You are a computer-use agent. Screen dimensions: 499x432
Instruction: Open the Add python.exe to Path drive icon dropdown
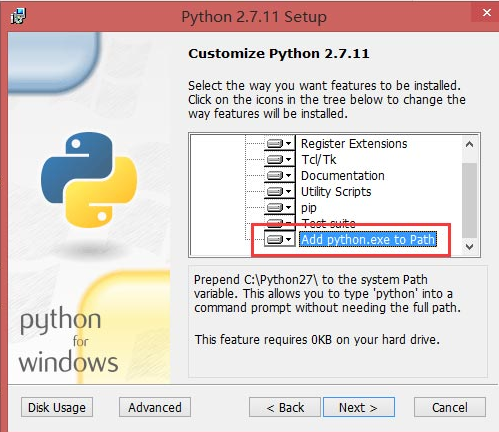tap(279, 239)
